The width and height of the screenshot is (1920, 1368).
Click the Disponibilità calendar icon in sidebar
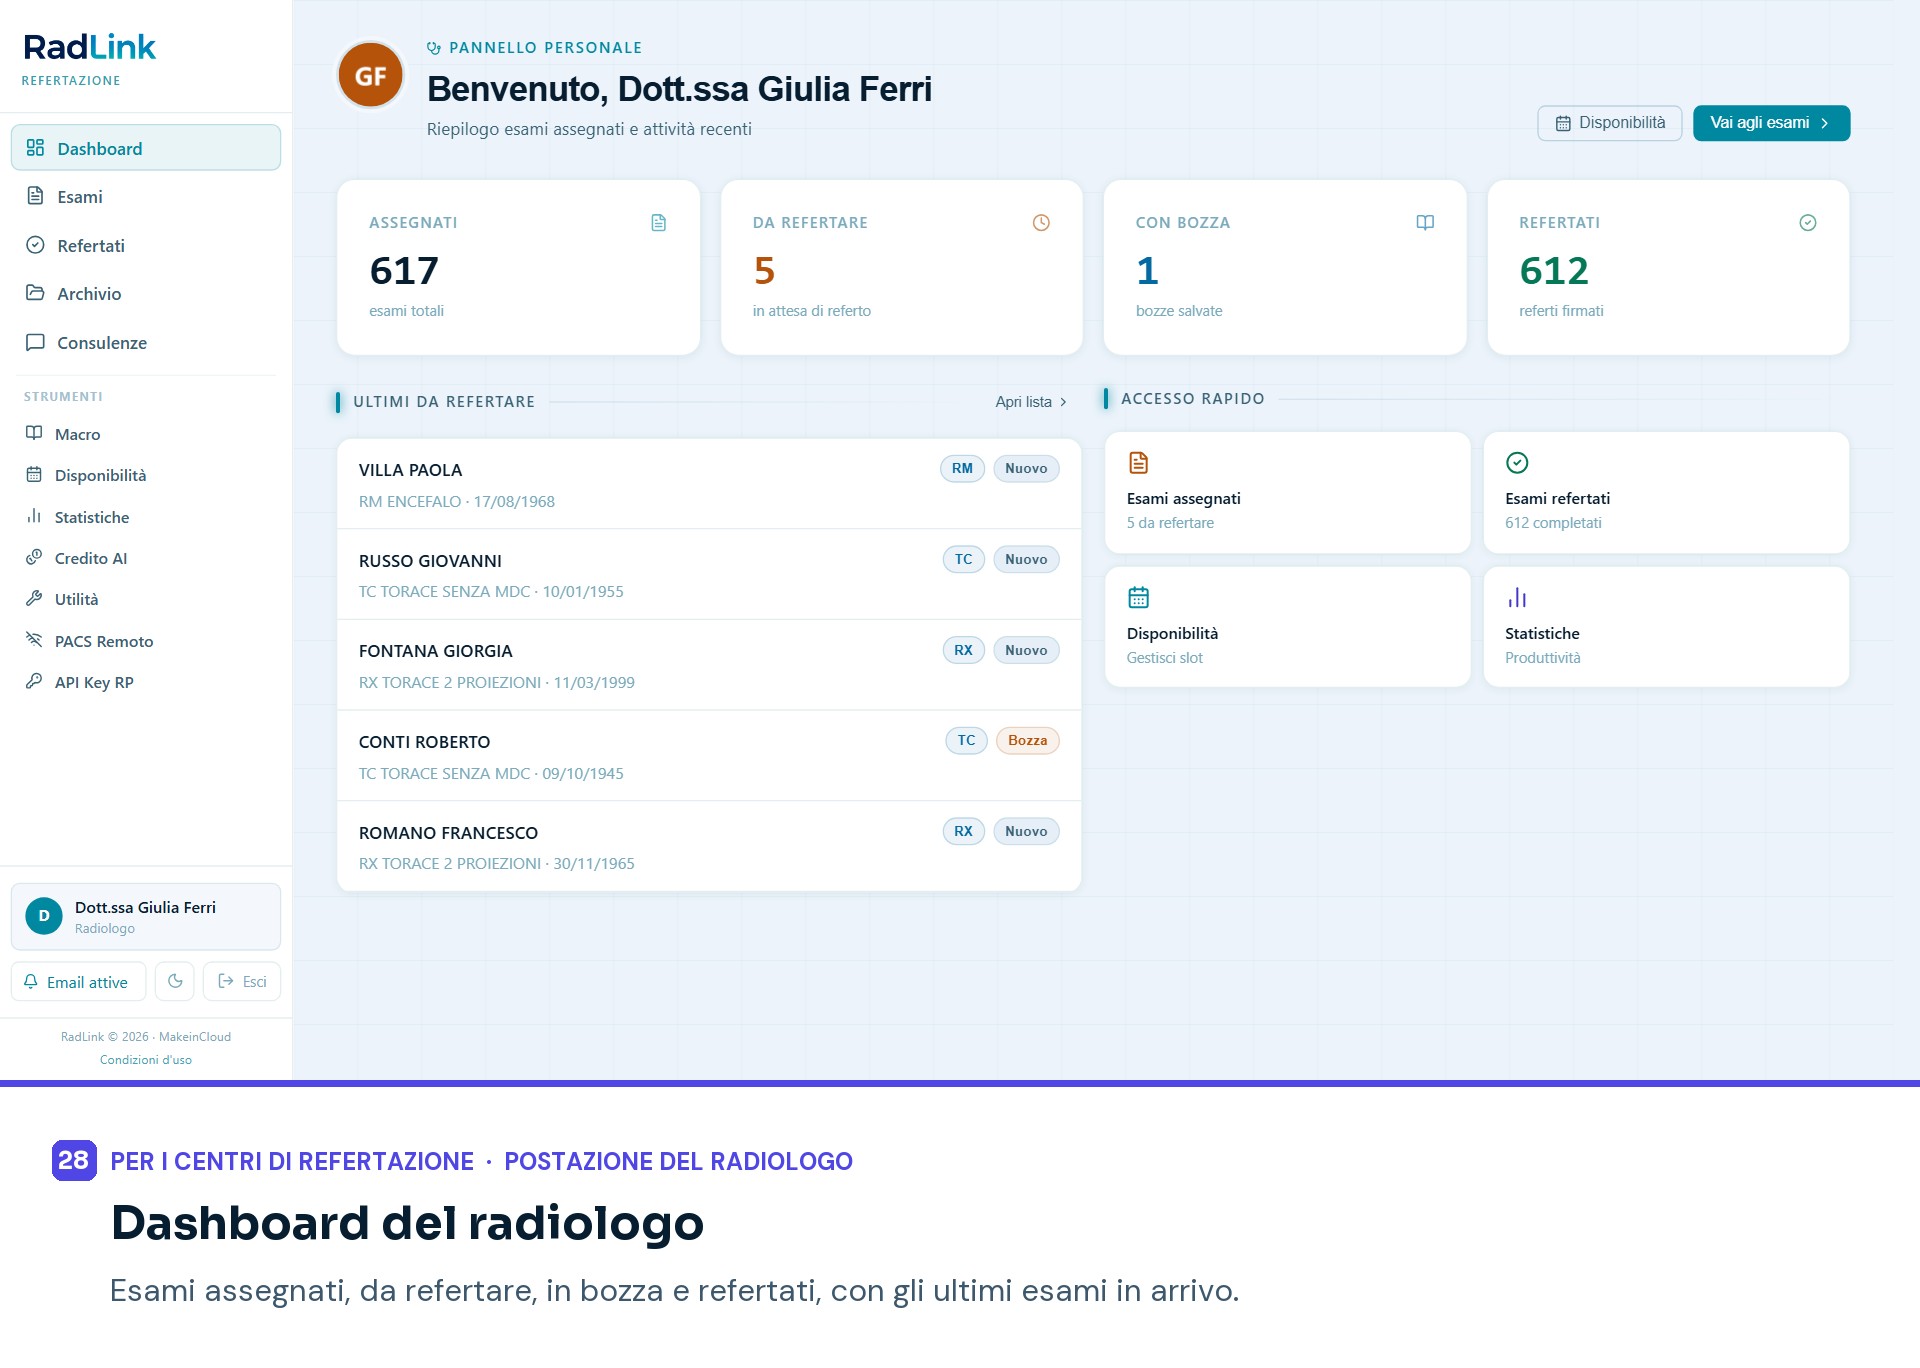point(34,474)
